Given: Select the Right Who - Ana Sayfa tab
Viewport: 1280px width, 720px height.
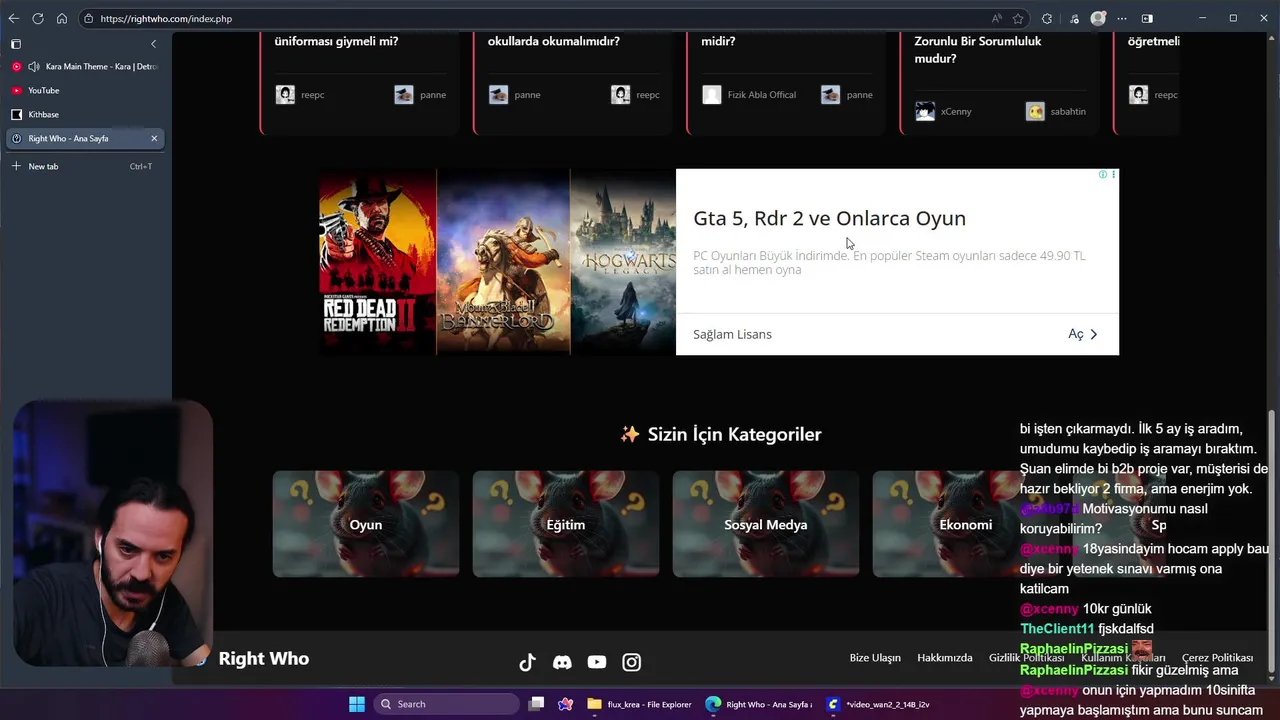Looking at the screenshot, I should pos(85,138).
